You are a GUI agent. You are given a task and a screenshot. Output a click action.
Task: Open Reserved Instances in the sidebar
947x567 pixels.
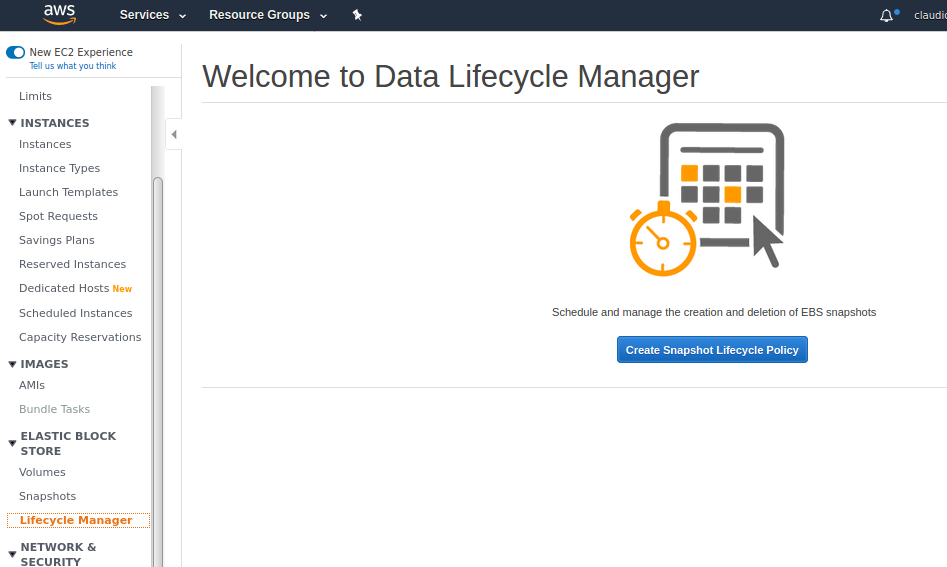click(x=72, y=264)
